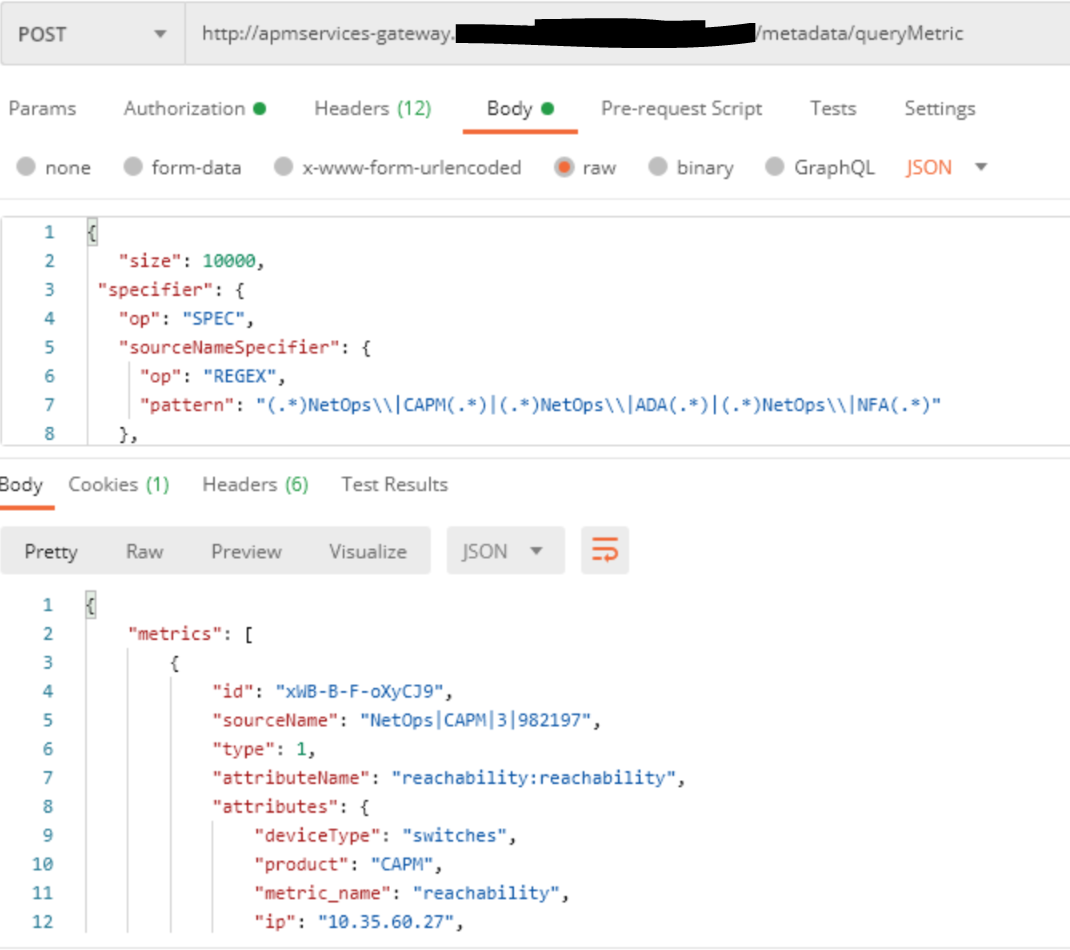Switch to the response Body tab

pos(21,485)
